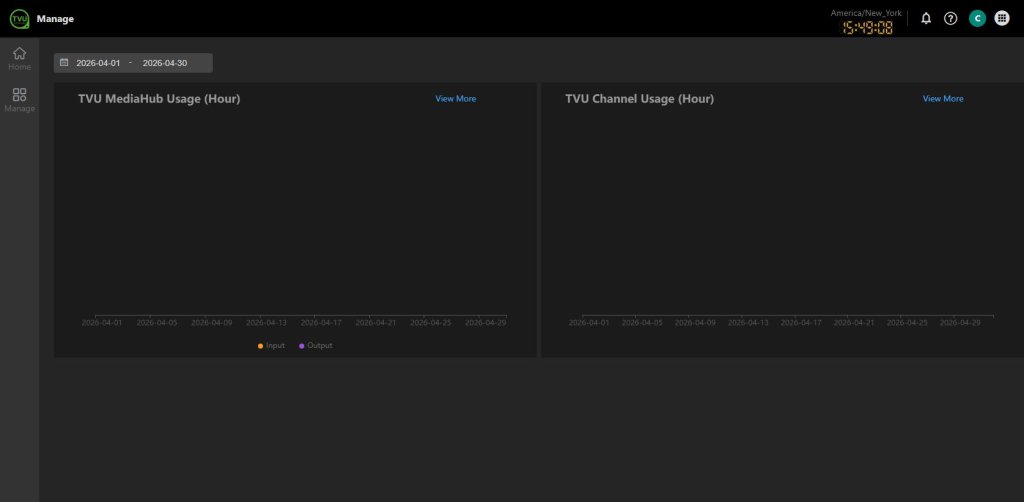Open the user avatar C menu
The image size is (1024, 502).
click(977, 18)
